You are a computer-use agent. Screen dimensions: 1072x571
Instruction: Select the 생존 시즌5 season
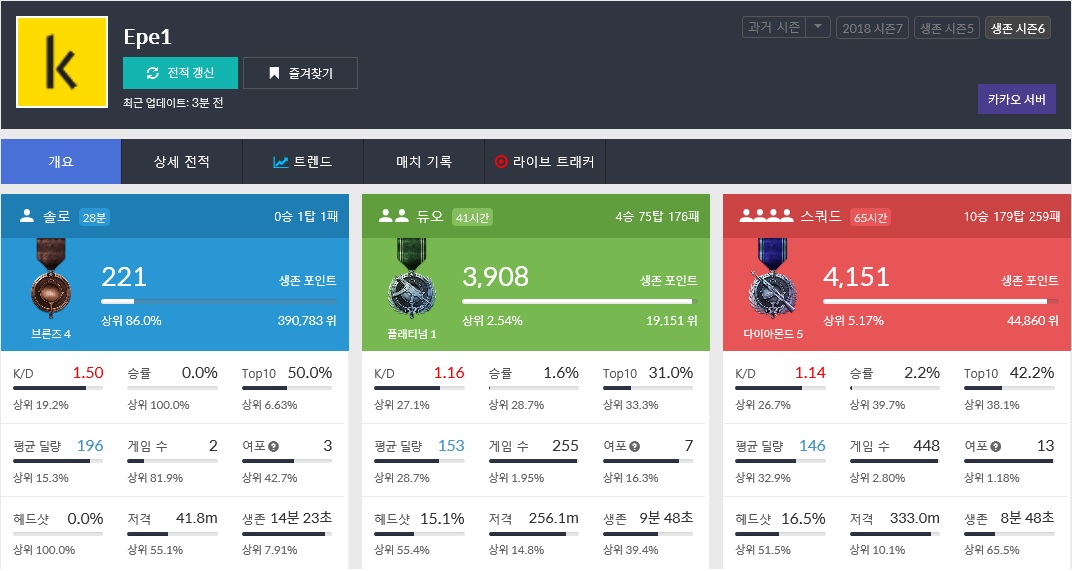tap(946, 28)
